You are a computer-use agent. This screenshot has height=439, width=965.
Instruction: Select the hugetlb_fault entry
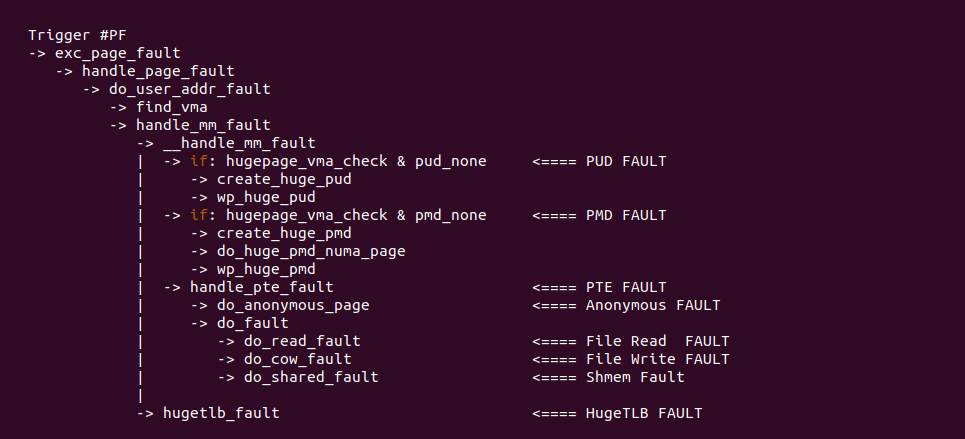pos(221,413)
